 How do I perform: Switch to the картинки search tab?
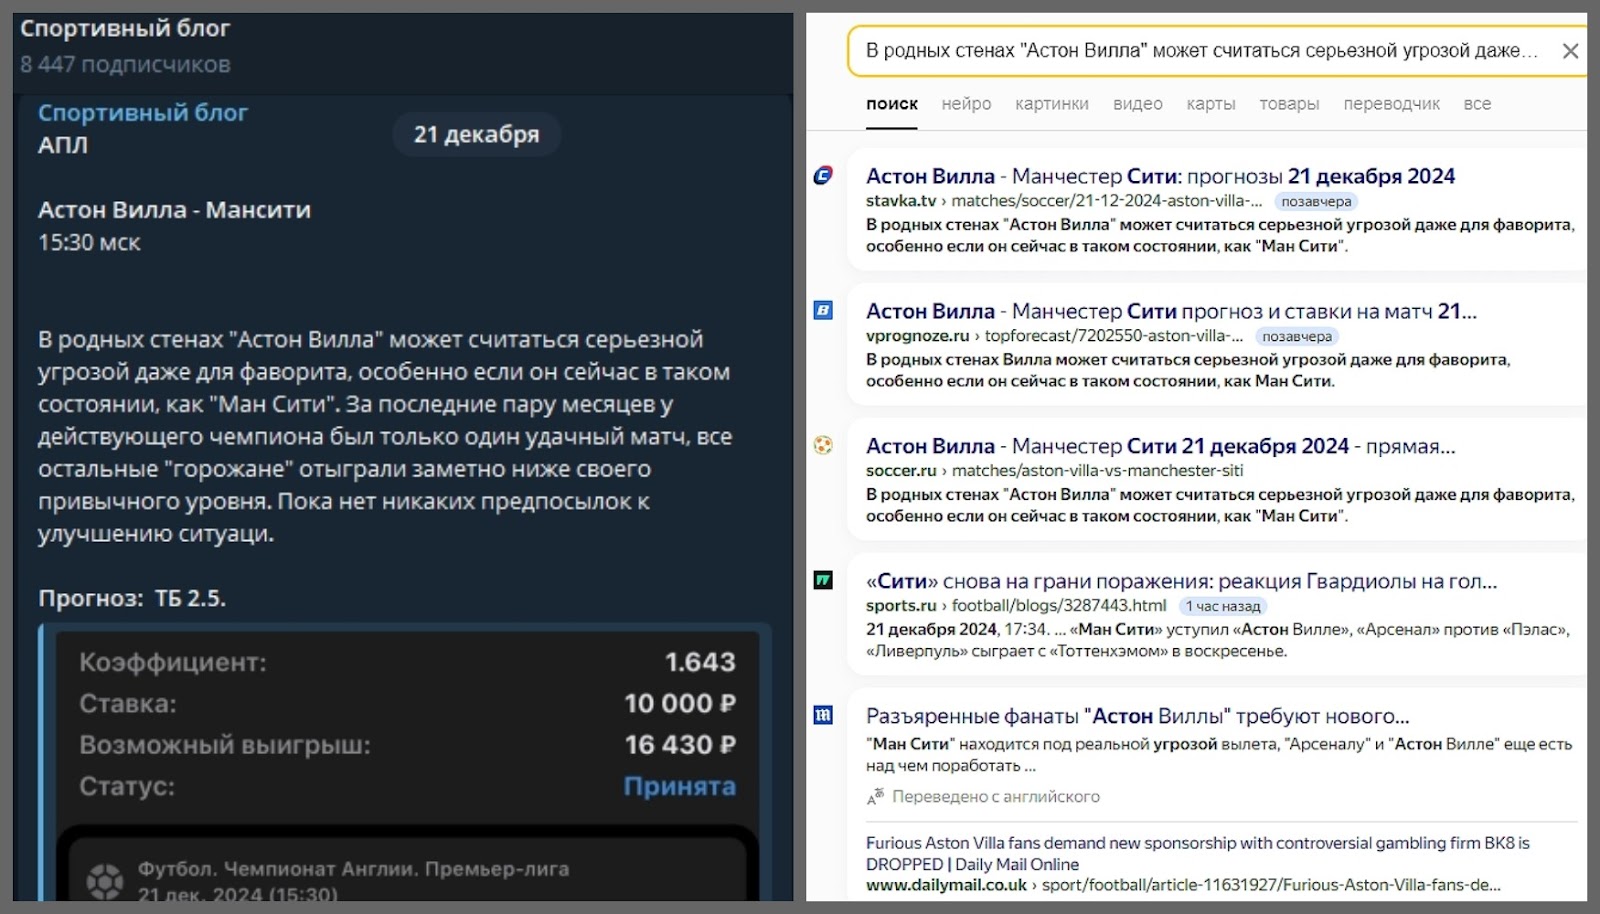tap(1051, 104)
